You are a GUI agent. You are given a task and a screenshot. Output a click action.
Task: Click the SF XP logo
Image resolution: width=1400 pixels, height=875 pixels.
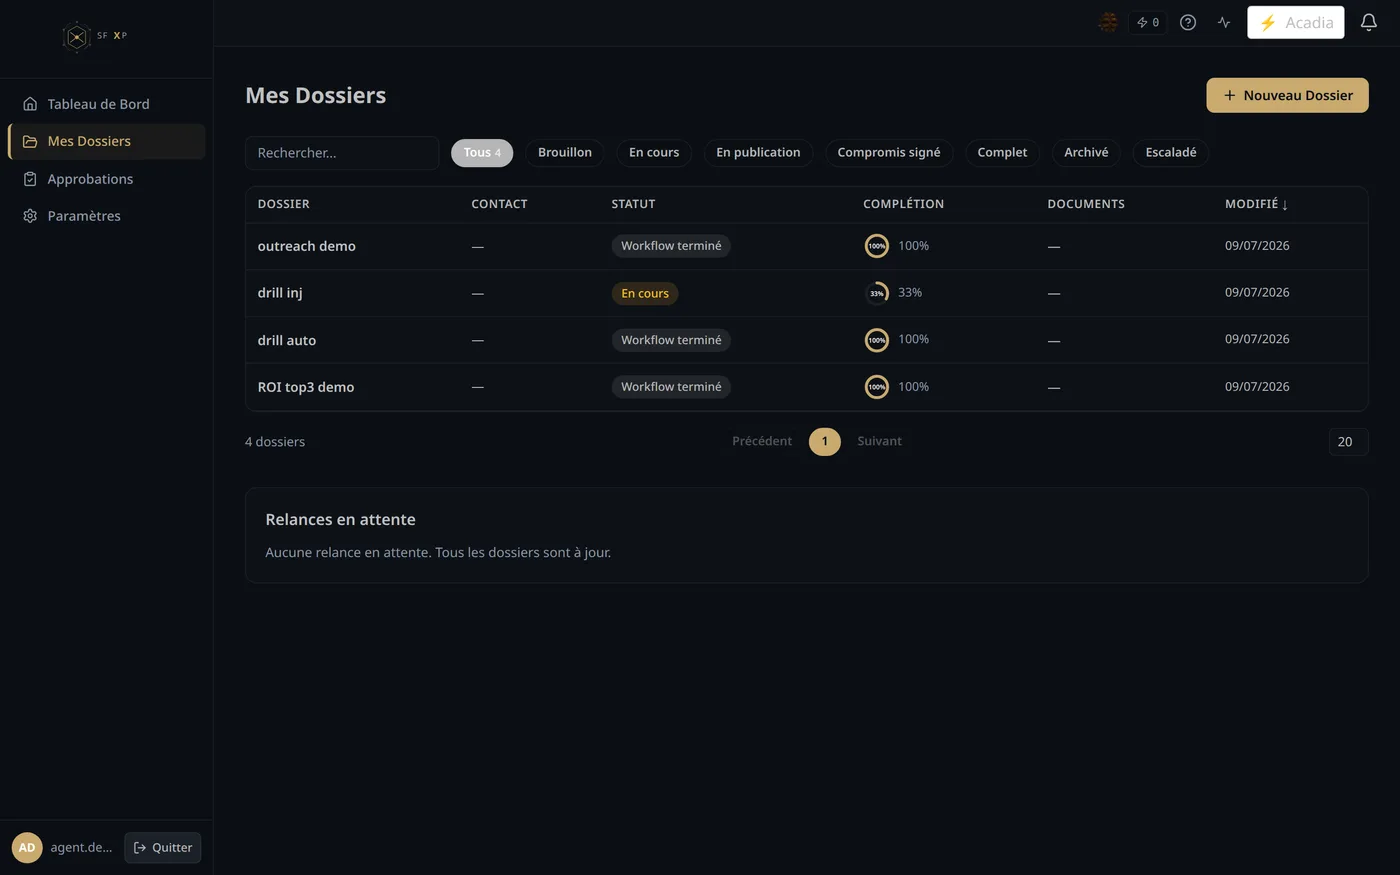point(95,37)
